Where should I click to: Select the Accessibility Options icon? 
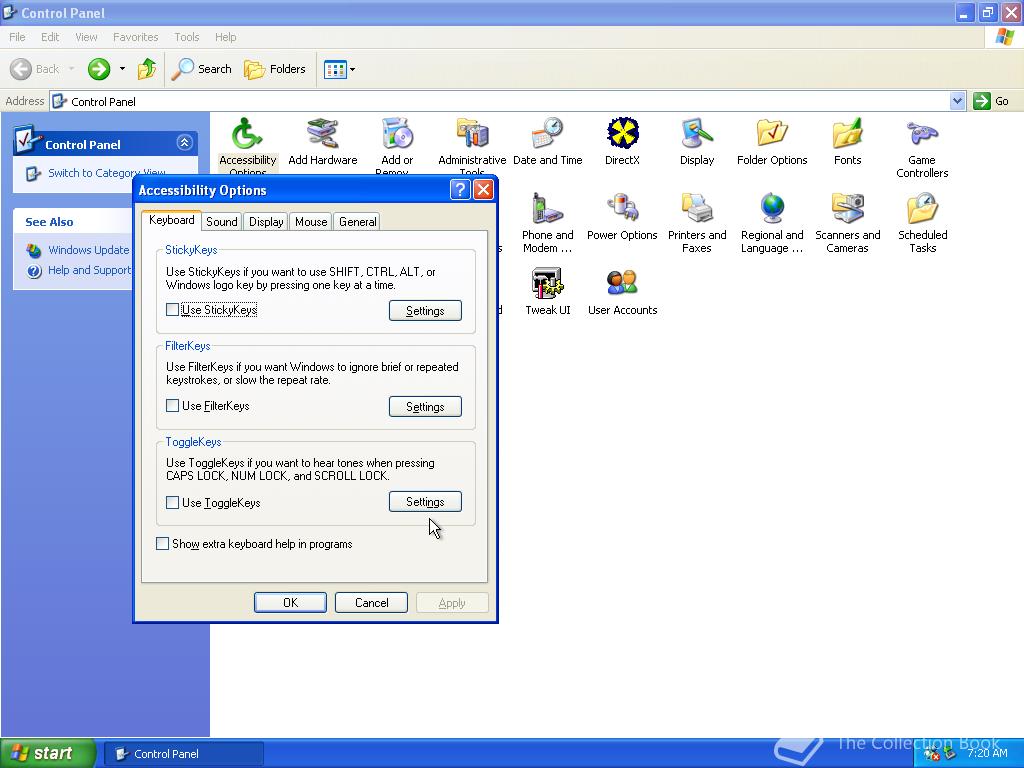click(x=248, y=145)
